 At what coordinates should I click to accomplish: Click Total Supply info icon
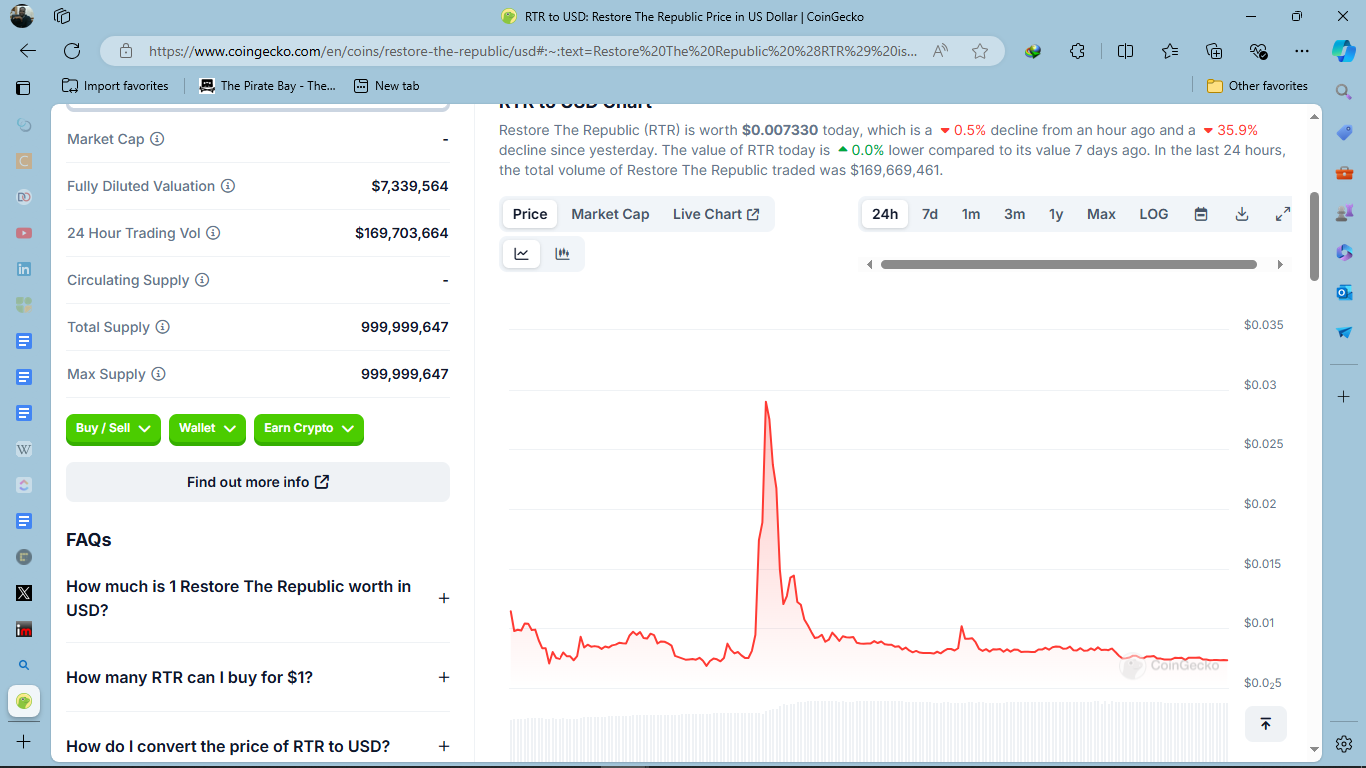coord(163,327)
